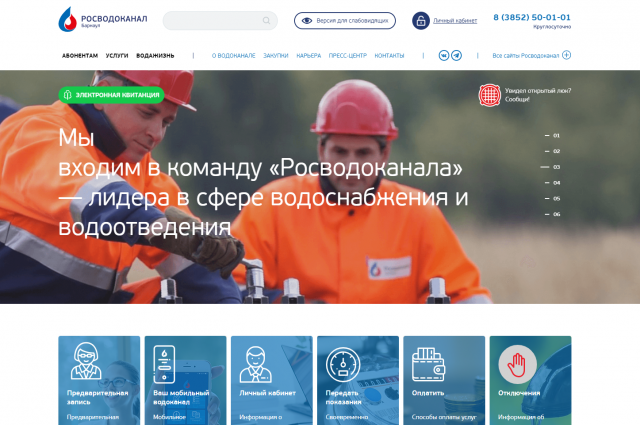Open the КАРЬЕРА menu item
Screen dimensions: 640x425
click(x=309, y=56)
